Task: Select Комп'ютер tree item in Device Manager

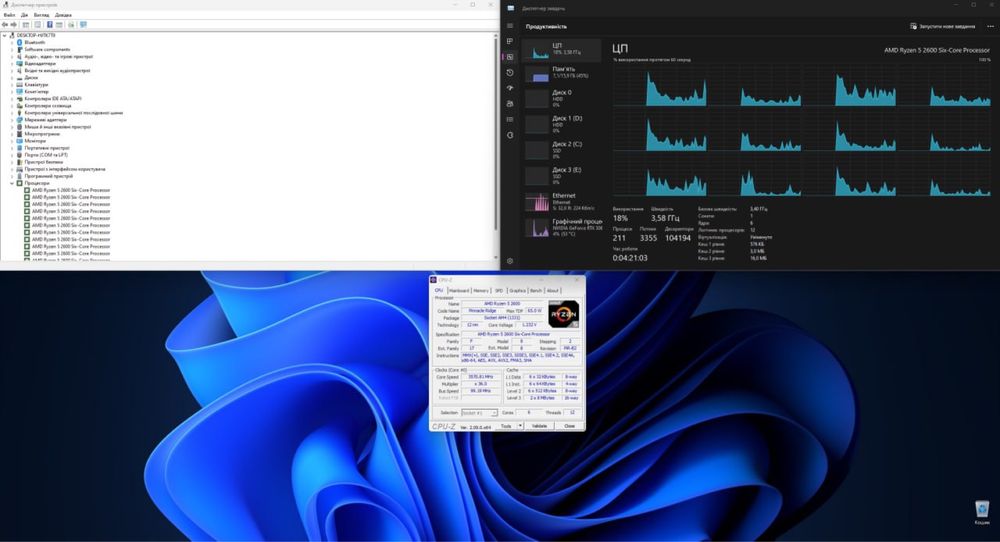Action: coord(36,91)
